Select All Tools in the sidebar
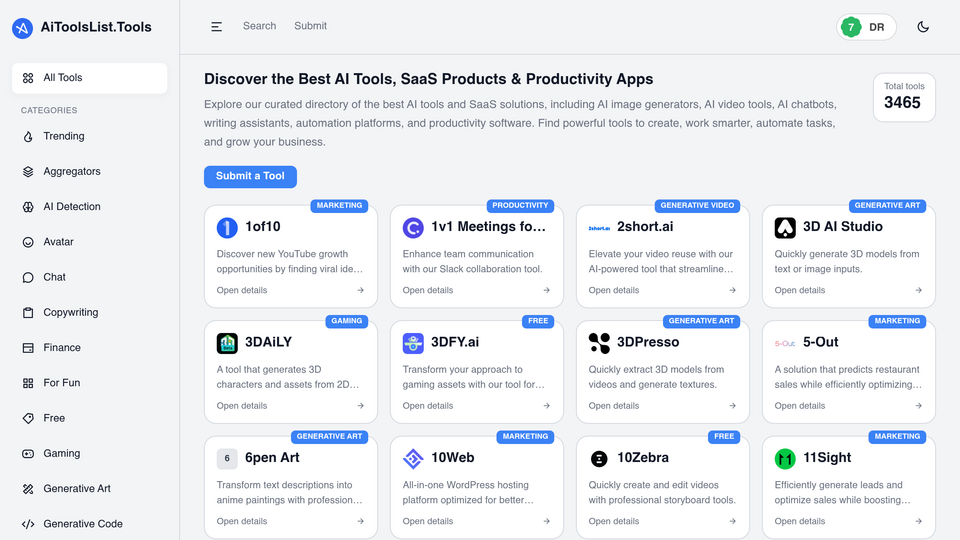960x540 pixels. (x=89, y=78)
